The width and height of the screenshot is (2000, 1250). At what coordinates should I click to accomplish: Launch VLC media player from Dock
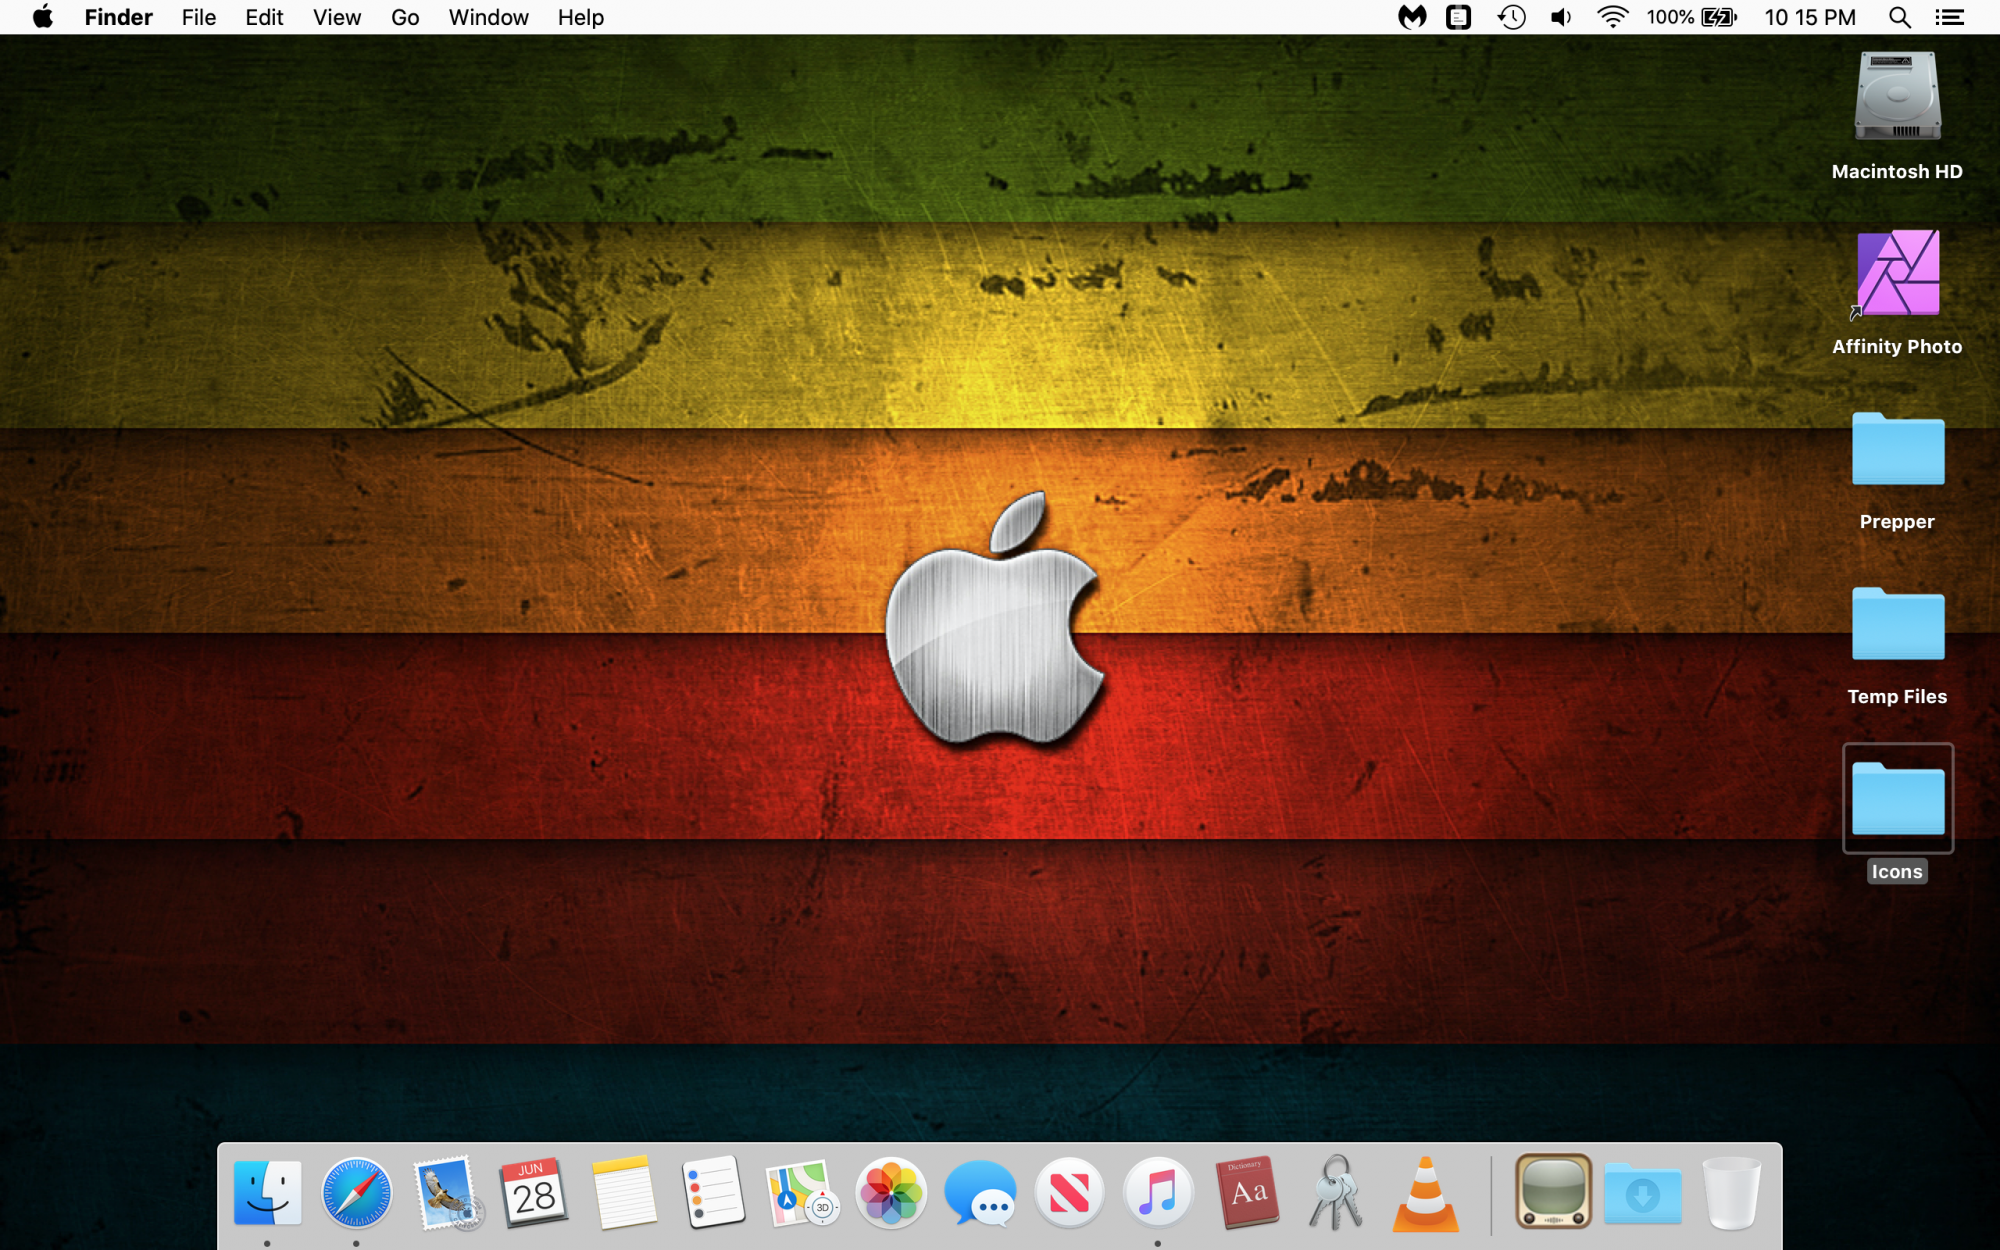[x=1426, y=1193]
